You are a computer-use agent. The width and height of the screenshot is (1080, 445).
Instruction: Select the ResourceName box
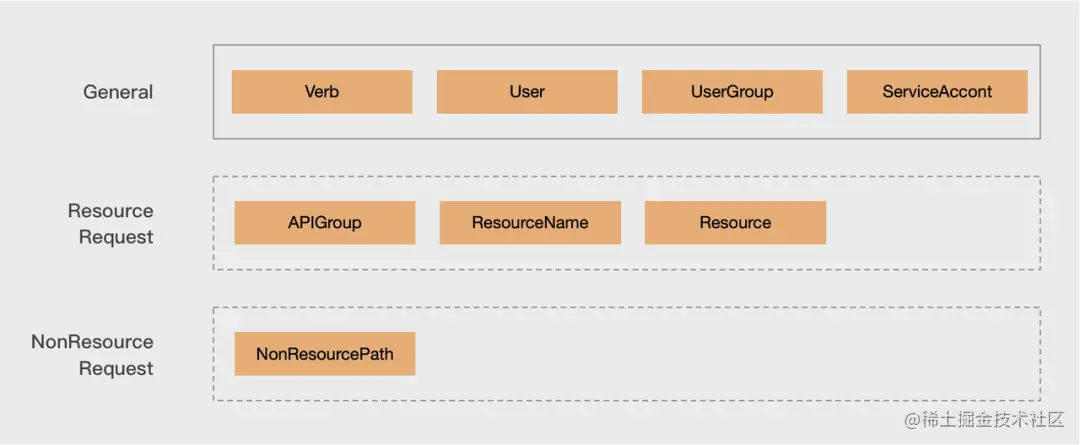click(x=530, y=222)
